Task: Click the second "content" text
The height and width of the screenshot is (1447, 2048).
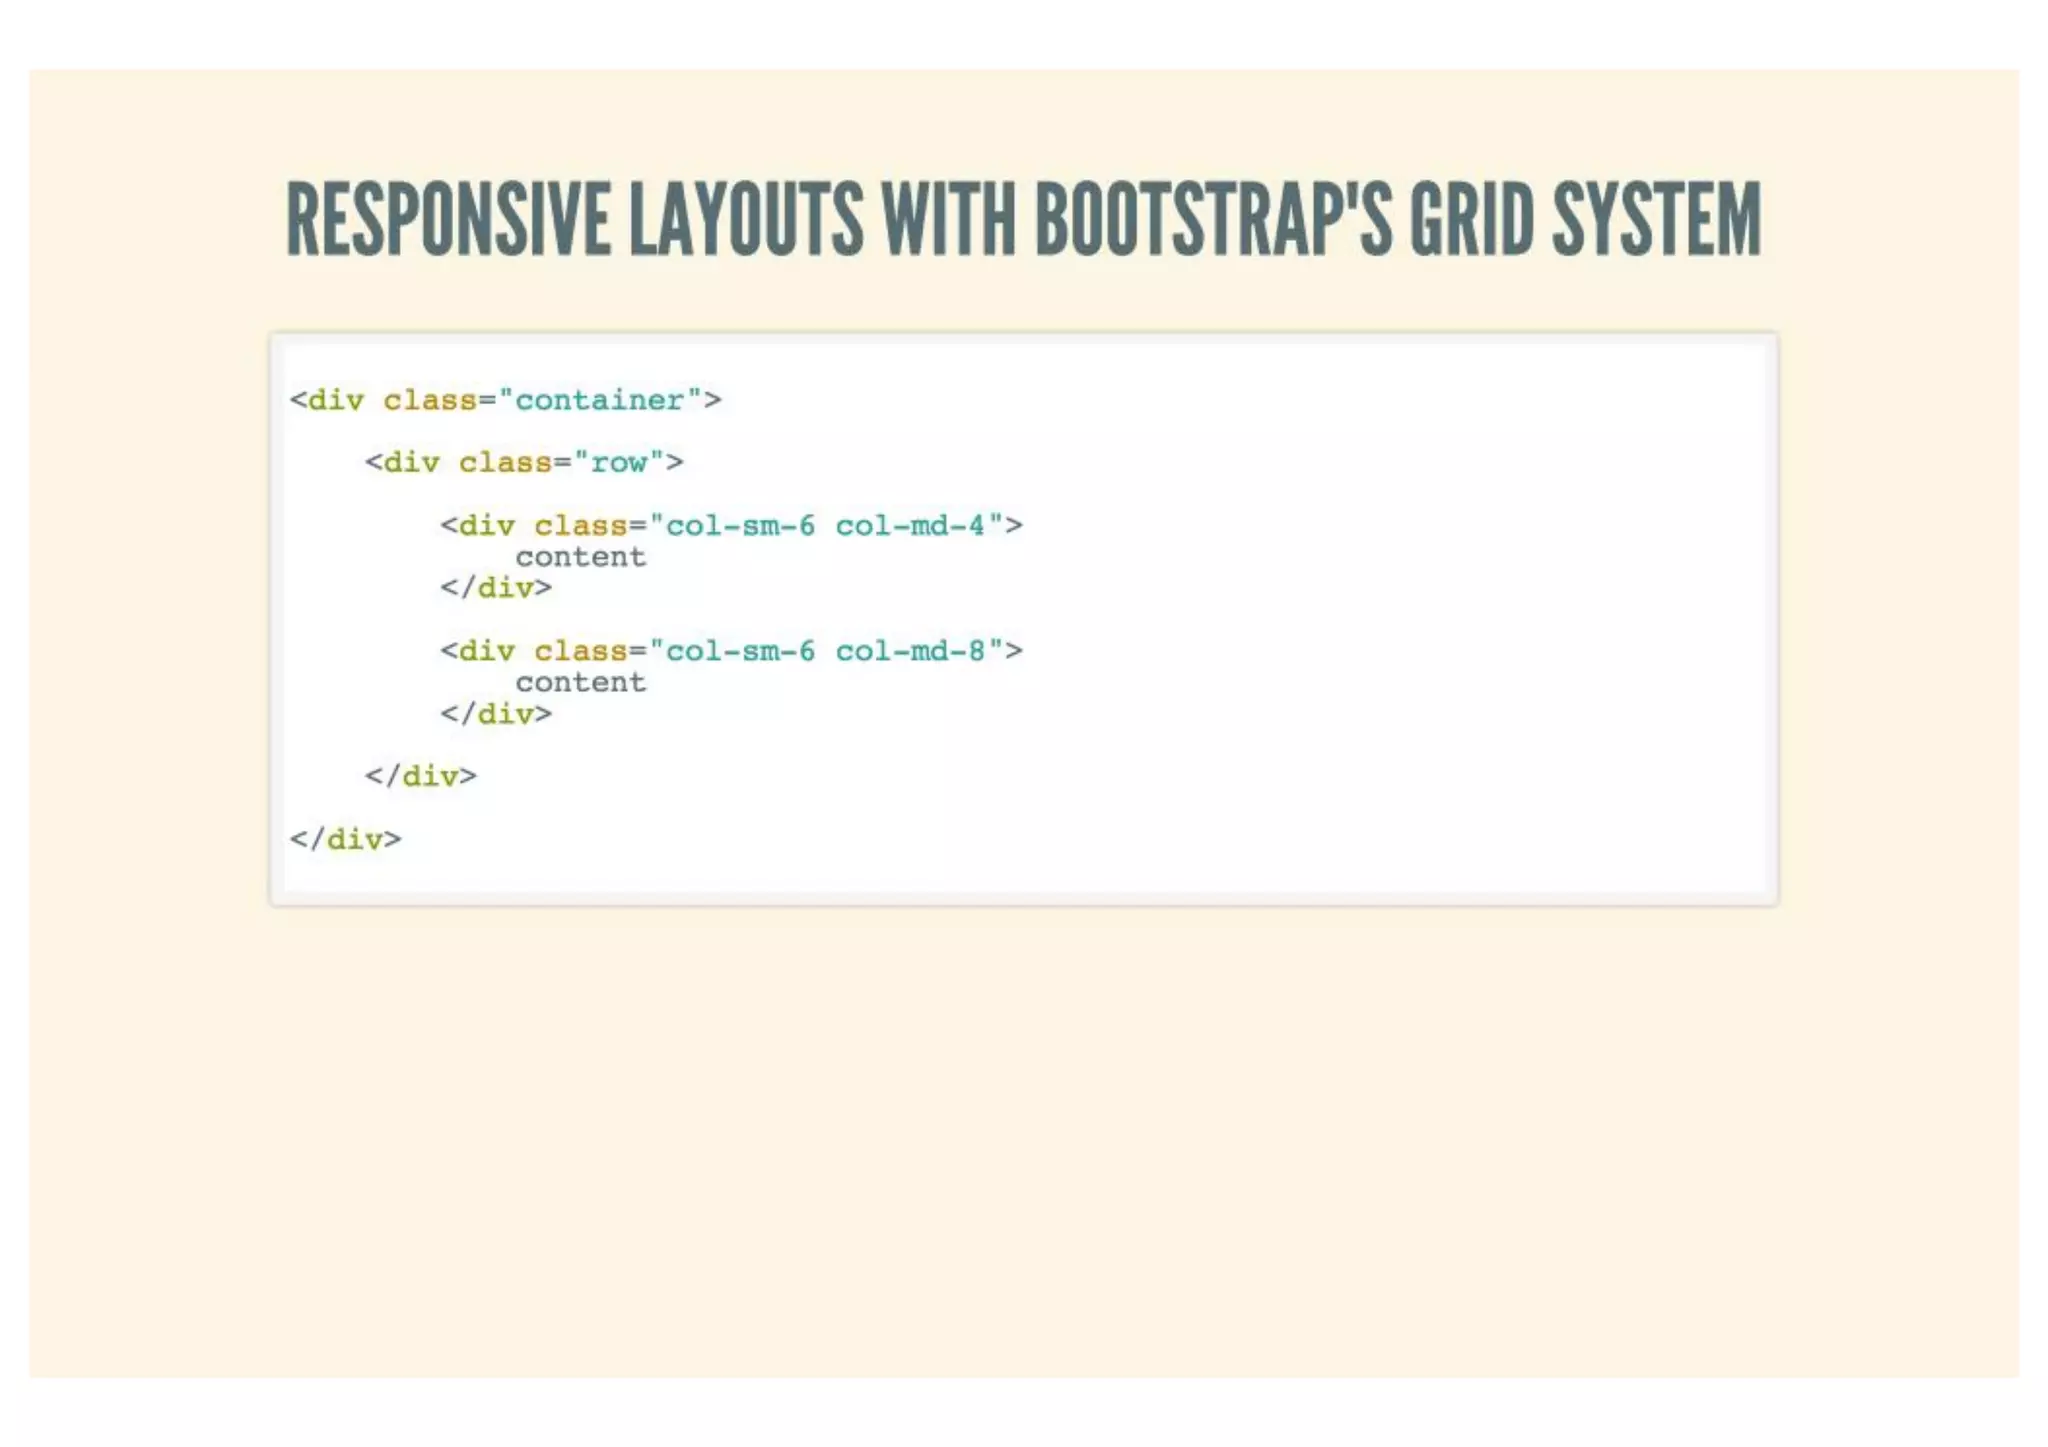Action: pyautogui.click(x=581, y=683)
